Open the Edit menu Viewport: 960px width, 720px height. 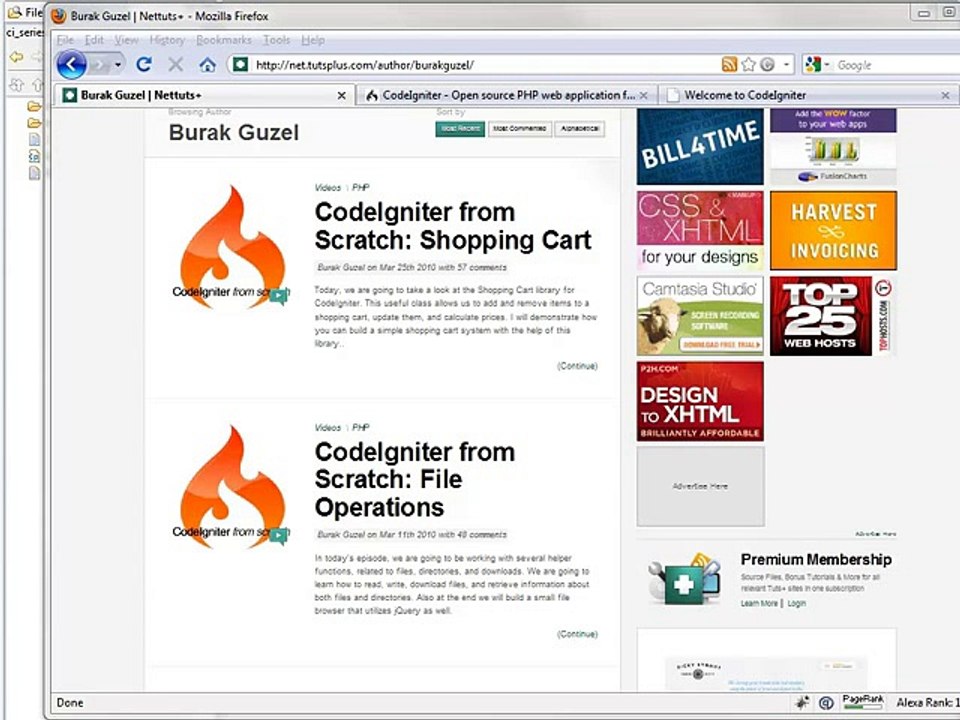pyautogui.click(x=94, y=40)
